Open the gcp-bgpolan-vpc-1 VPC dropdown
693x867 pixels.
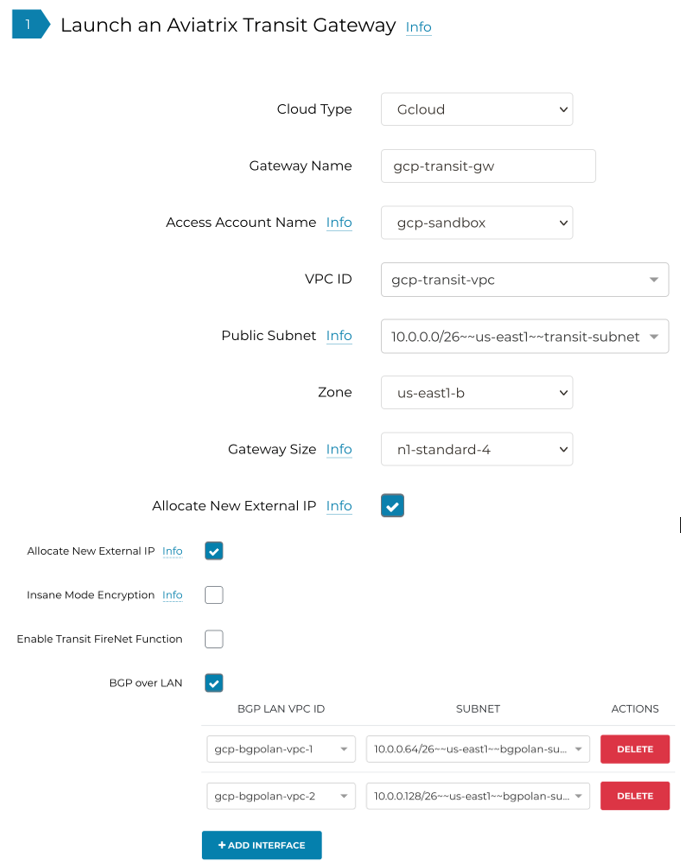(x=280, y=748)
